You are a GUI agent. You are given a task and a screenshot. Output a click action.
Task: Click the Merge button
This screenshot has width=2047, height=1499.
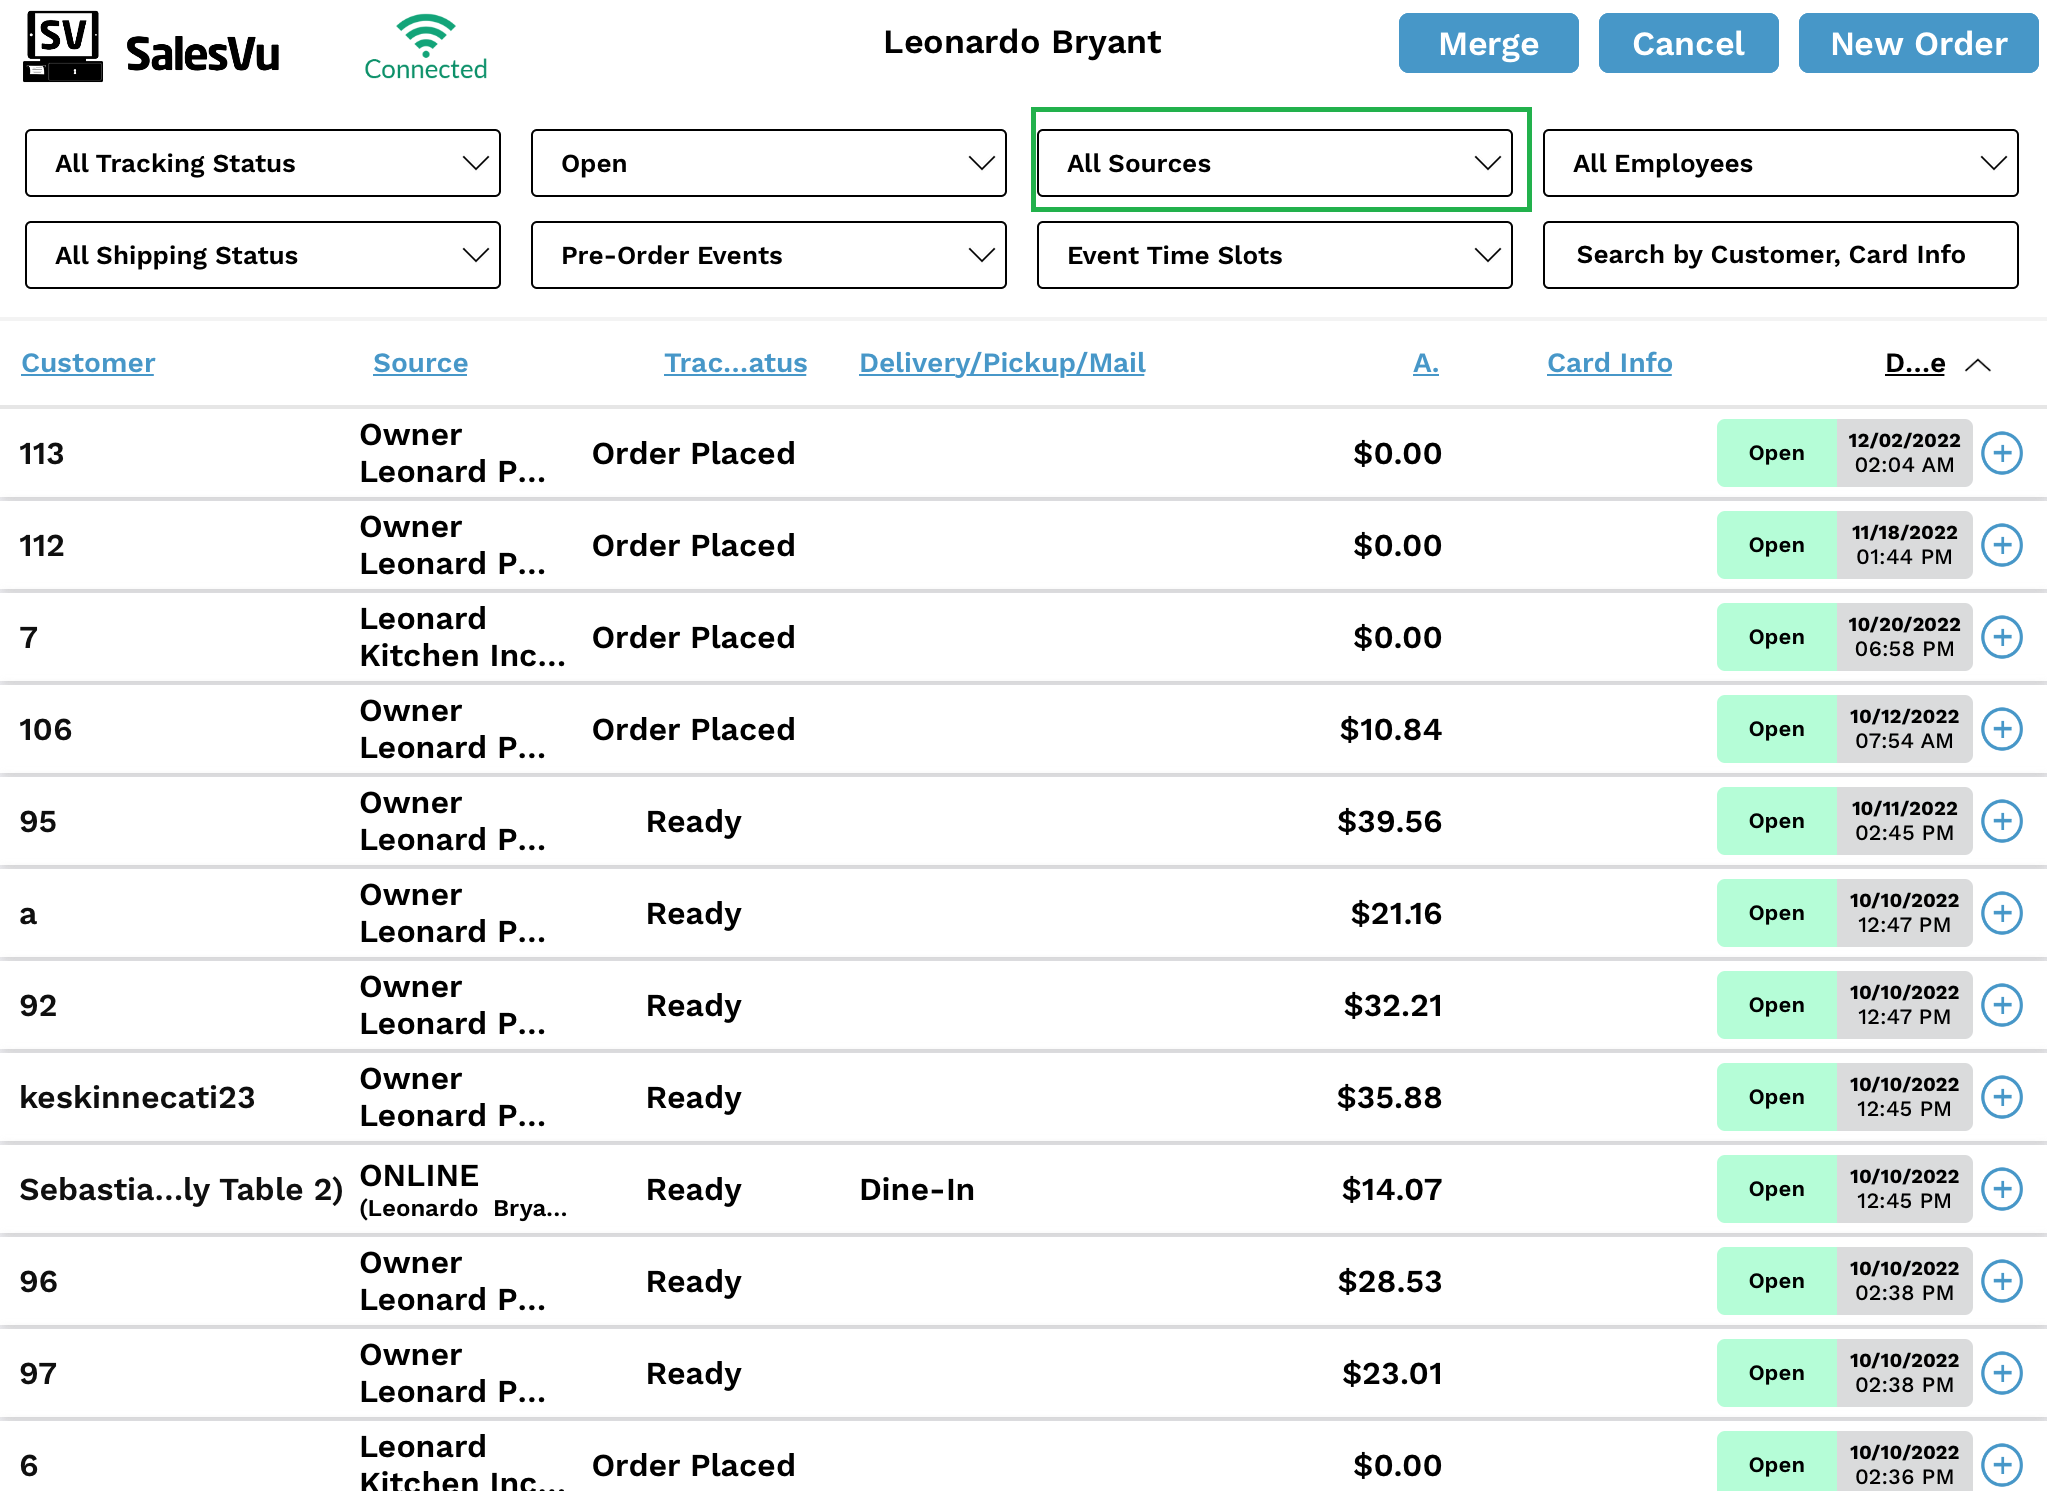pos(1488,44)
